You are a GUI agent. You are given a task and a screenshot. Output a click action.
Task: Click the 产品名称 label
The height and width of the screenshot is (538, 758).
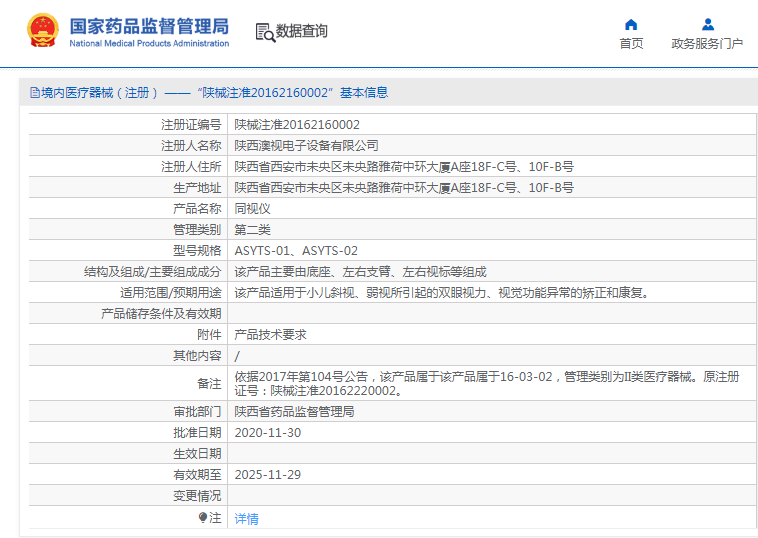[x=197, y=209]
